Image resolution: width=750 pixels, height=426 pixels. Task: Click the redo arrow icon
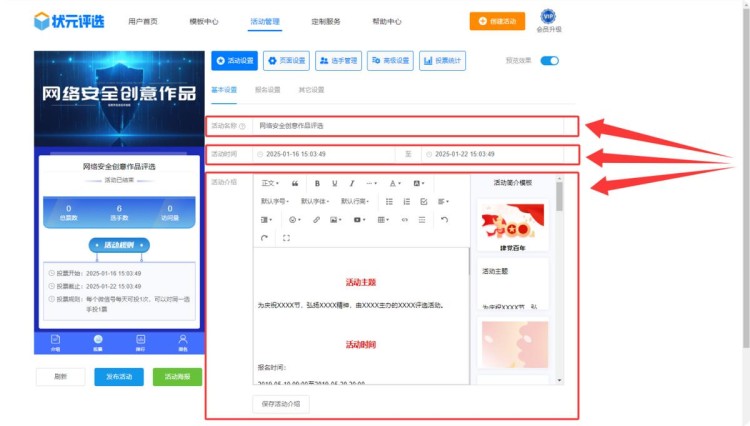(265, 238)
